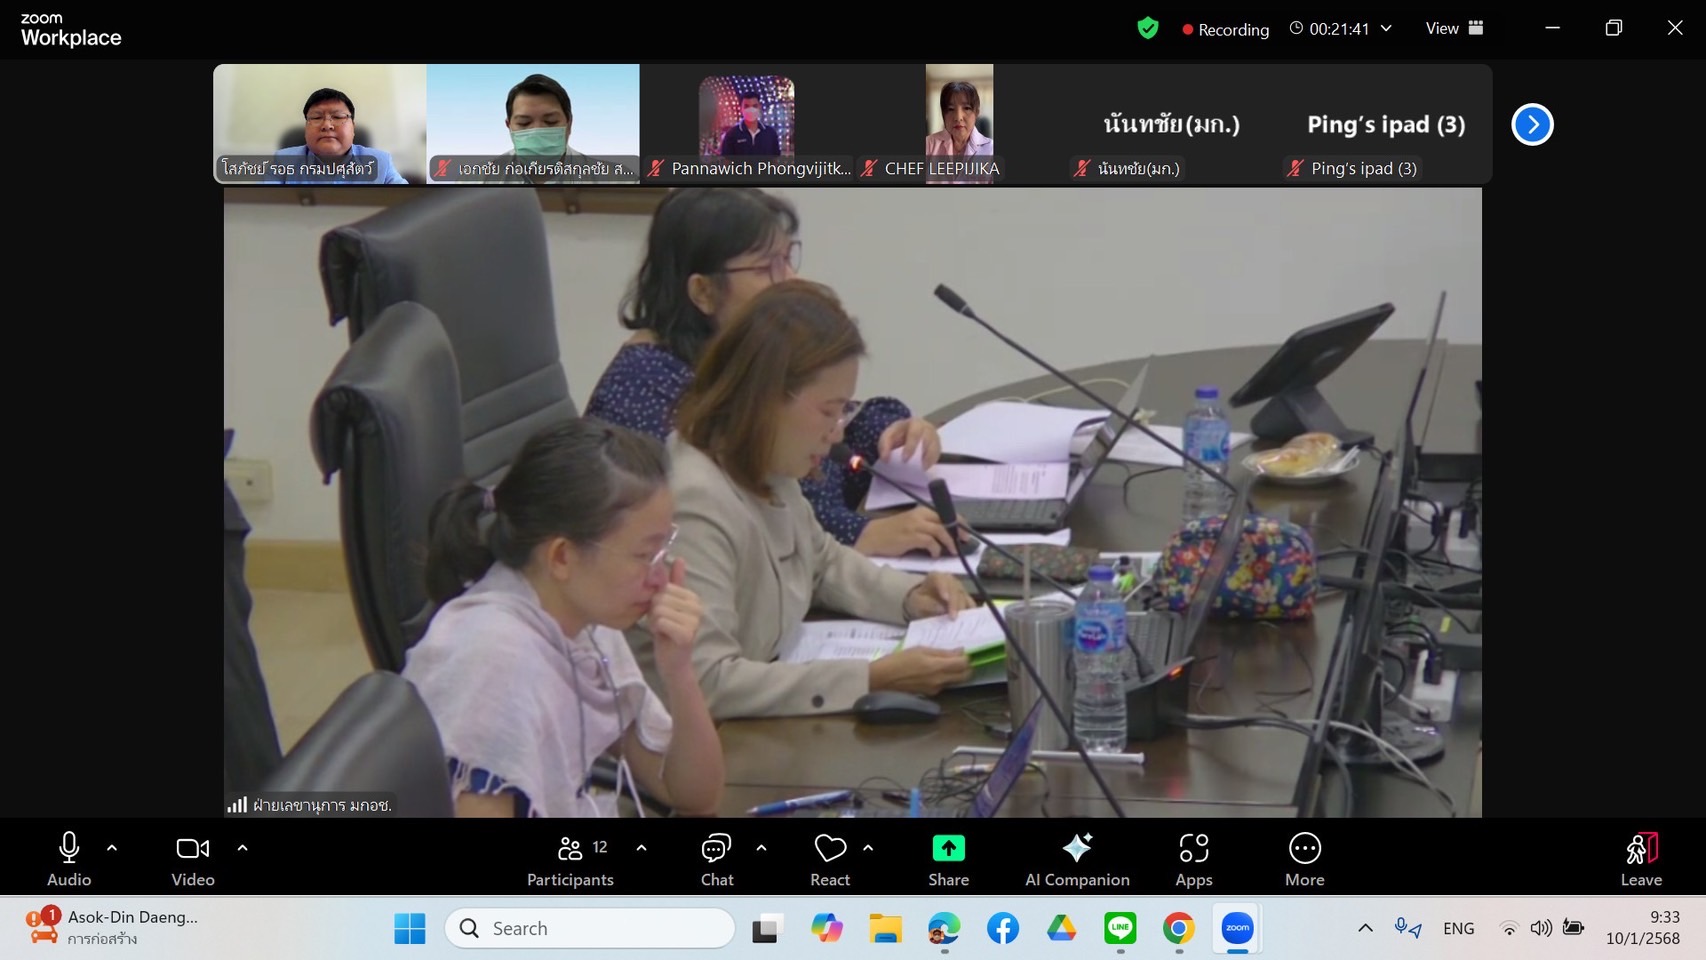Viewport: 1706px width, 960px height.
Task: Expand audio settings arrow next to Audio
Action: click(112, 848)
